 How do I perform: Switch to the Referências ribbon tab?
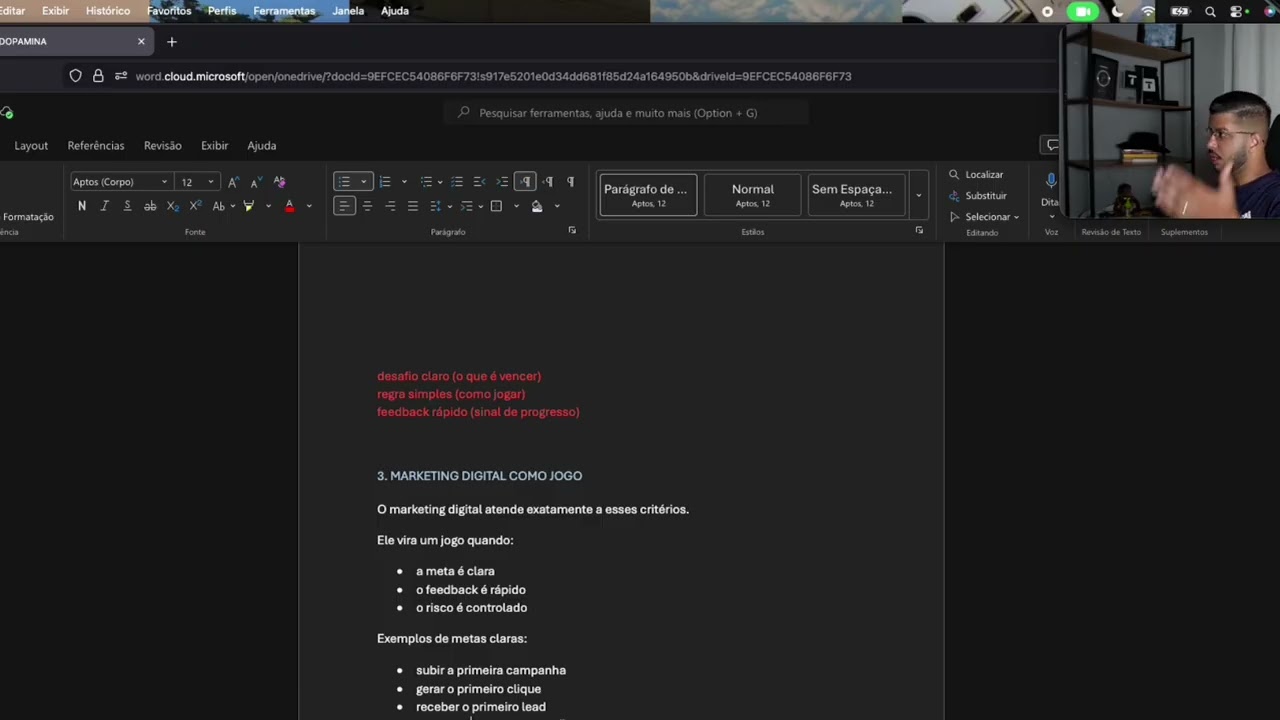coord(96,146)
